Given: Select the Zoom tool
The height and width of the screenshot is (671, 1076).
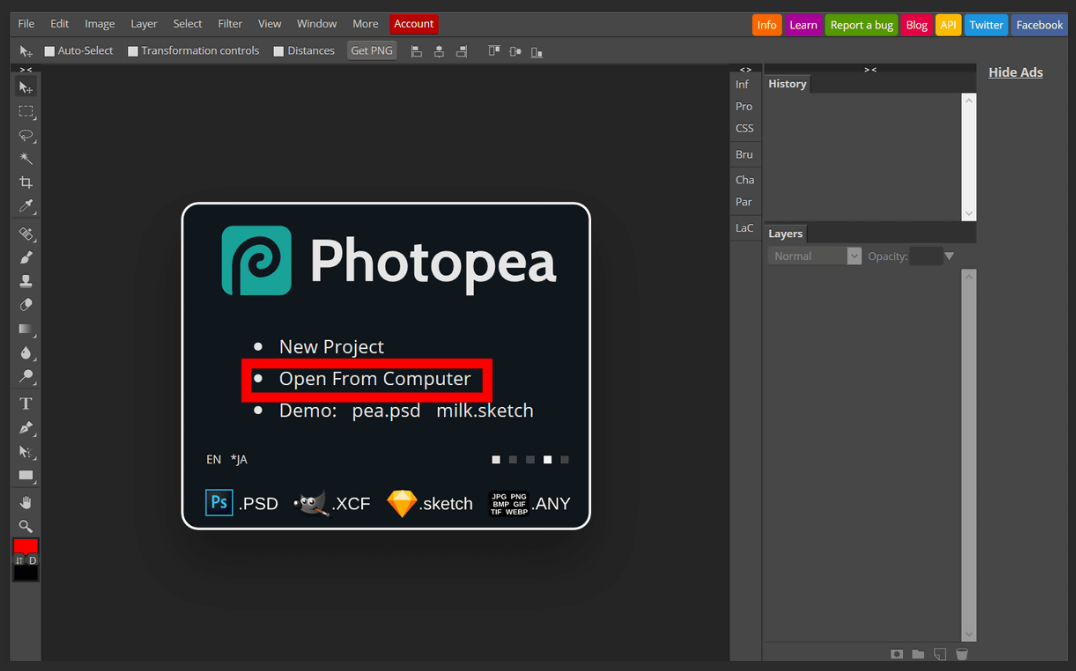Looking at the screenshot, I should [x=25, y=525].
